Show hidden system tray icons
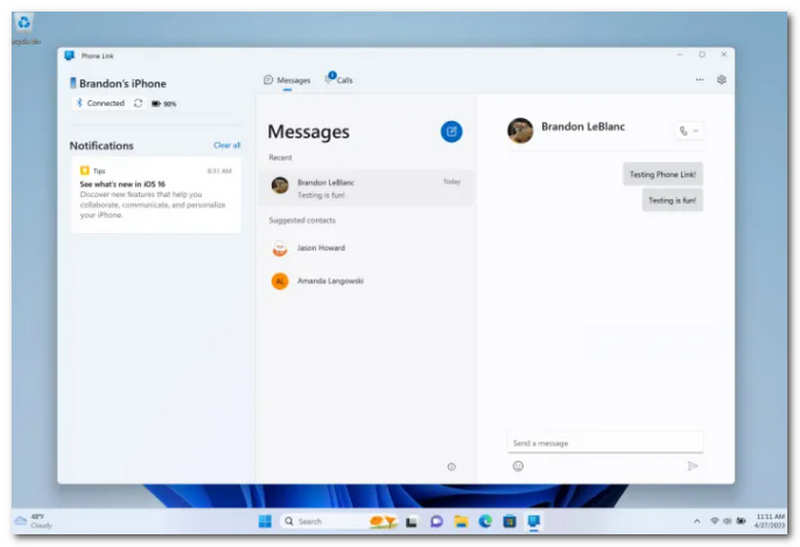Viewport: 800px width, 547px height. pyautogui.click(x=697, y=521)
